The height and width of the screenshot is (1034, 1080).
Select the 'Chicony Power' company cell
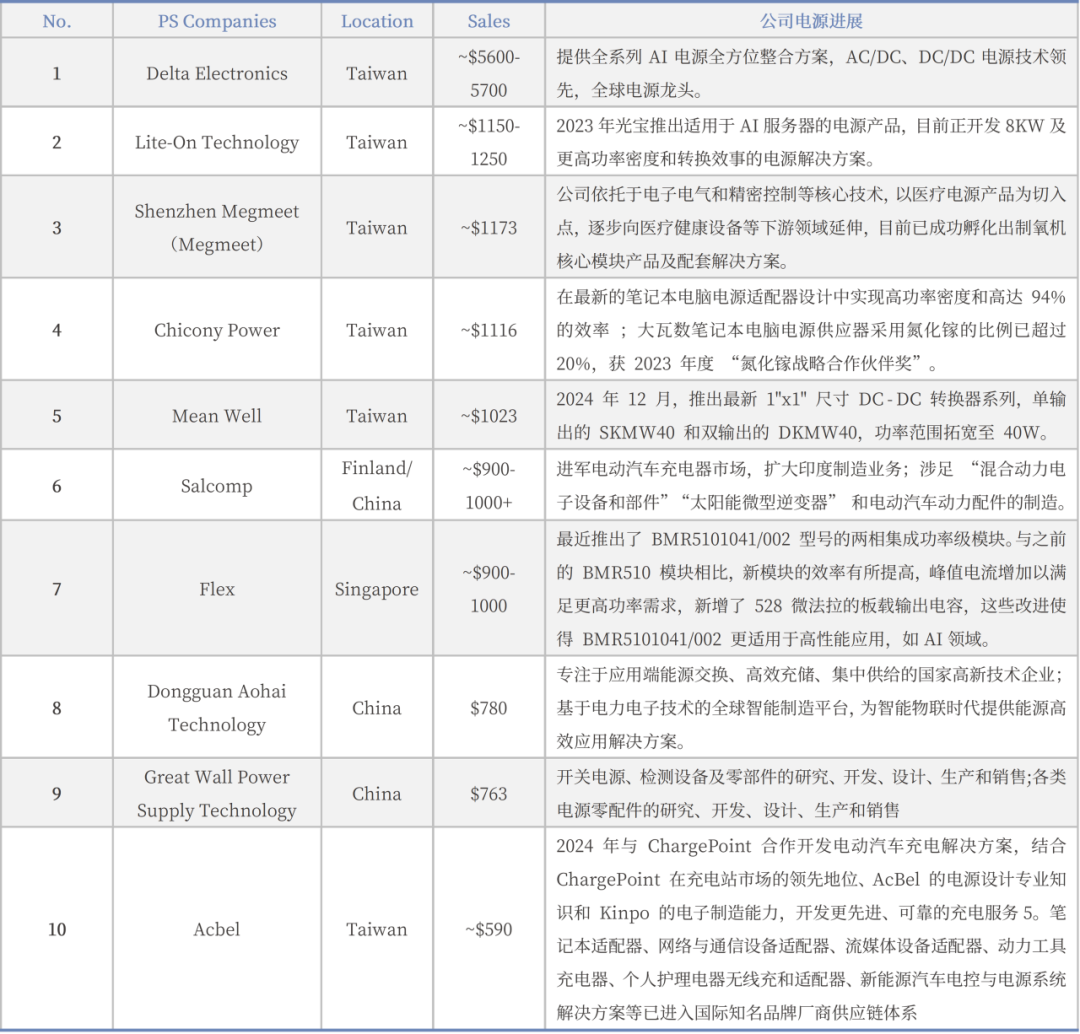click(217, 330)
